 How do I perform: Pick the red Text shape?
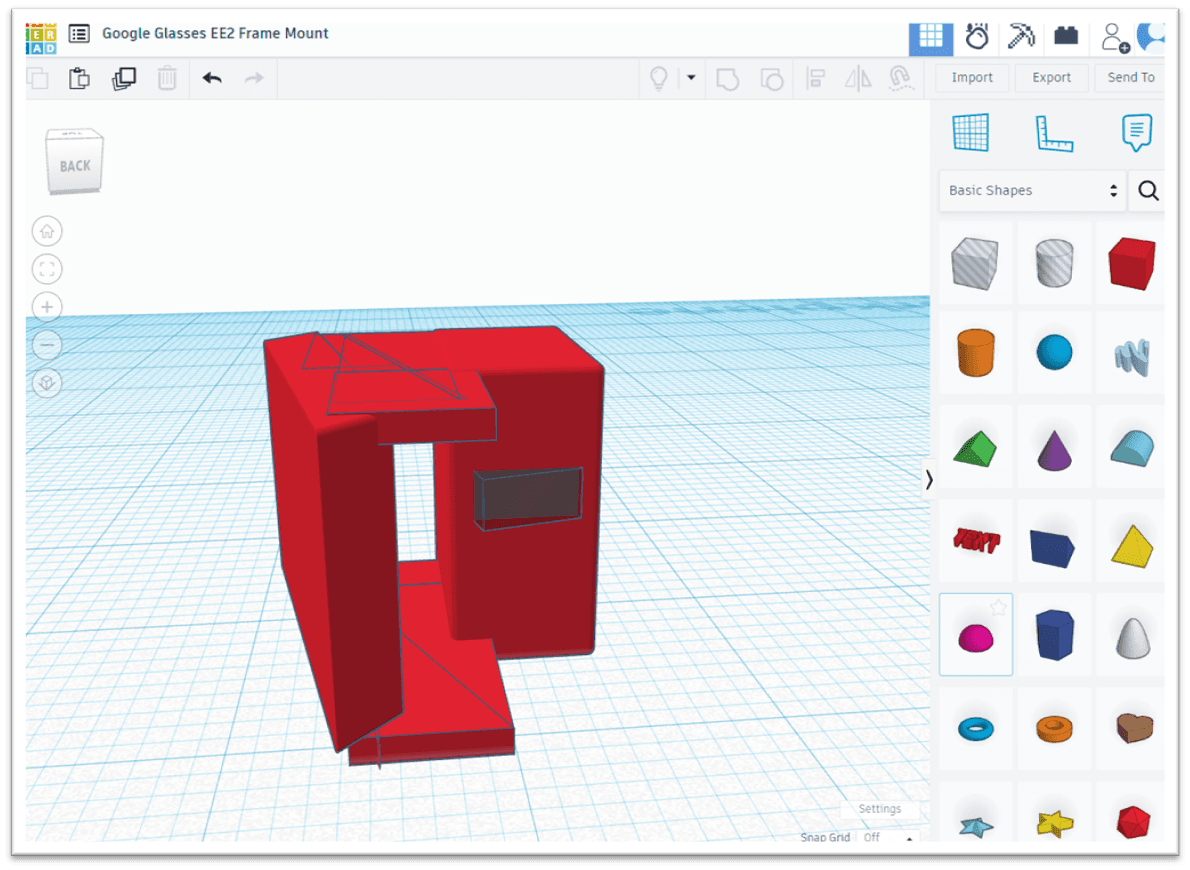pos(976,541)
